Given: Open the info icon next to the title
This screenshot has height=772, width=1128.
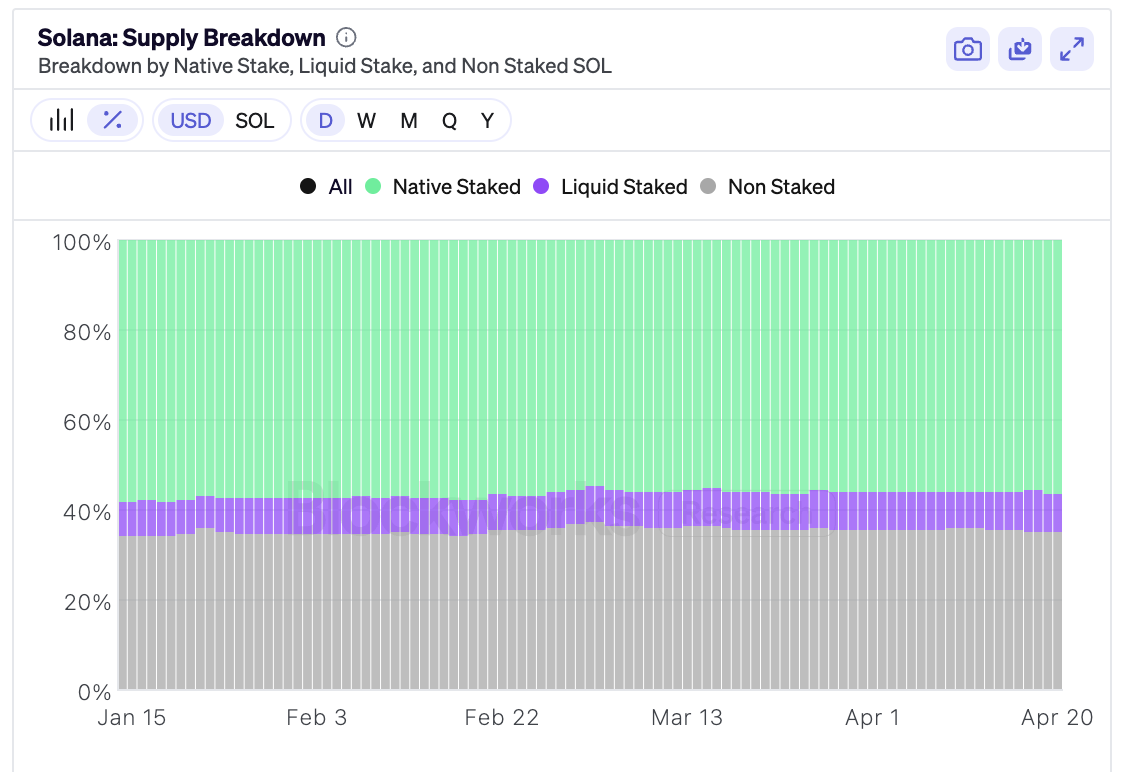Looking at the screenshot, I should click(345, 38).
